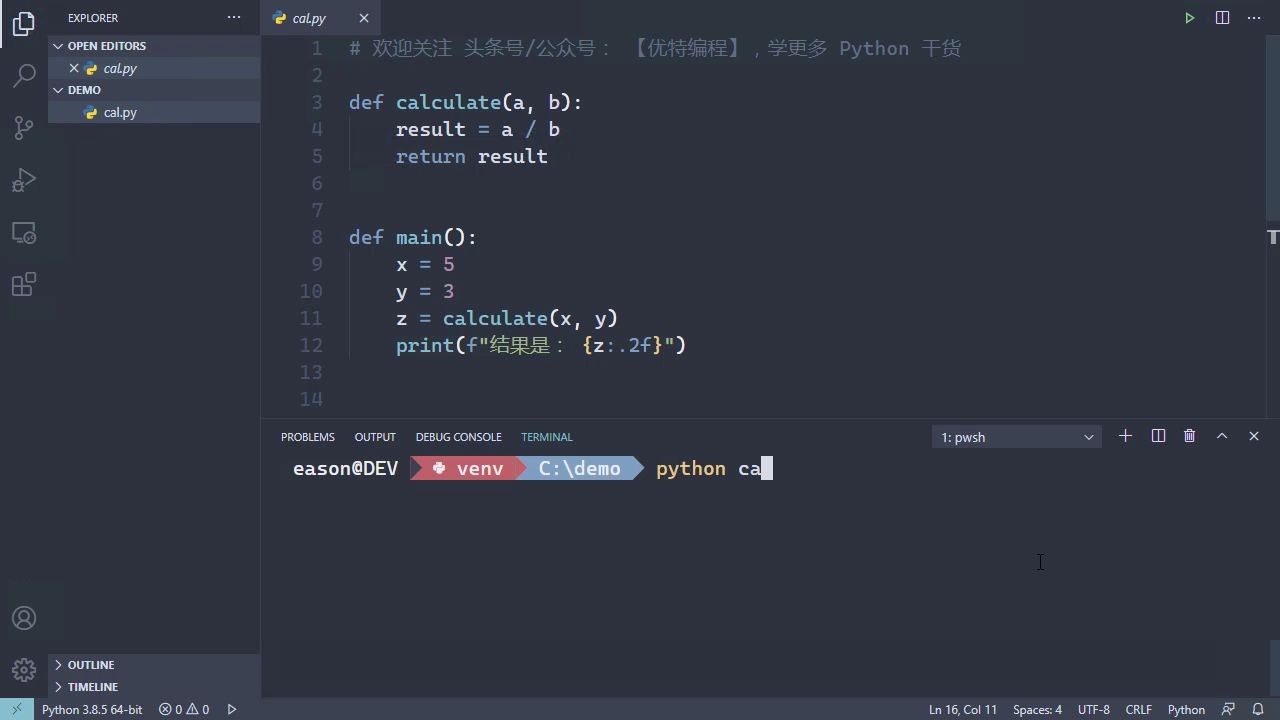The height and width of the screenshot is (720, 1280).
Task: Maximize the panel with the up chevron
Action: click(x=1222, y=436)
